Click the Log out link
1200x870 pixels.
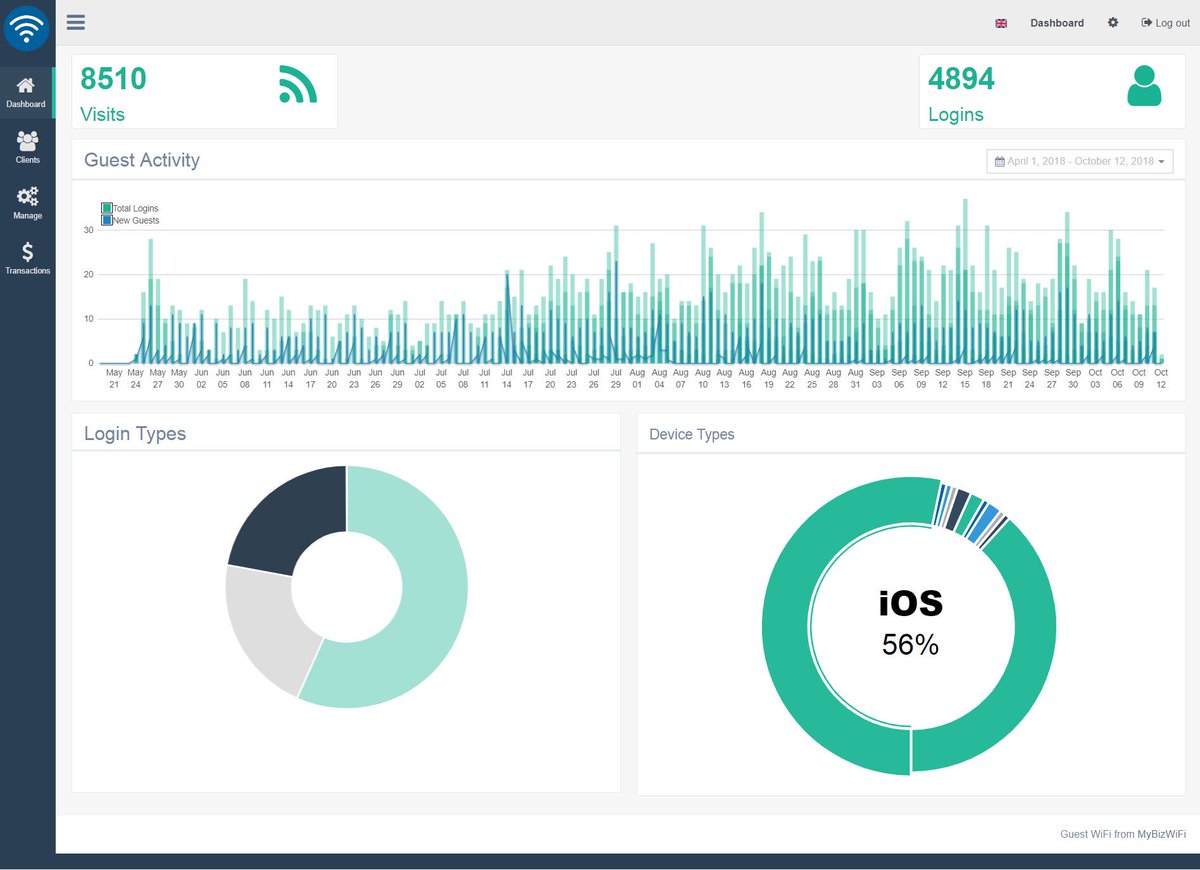tap(1166, 23)
